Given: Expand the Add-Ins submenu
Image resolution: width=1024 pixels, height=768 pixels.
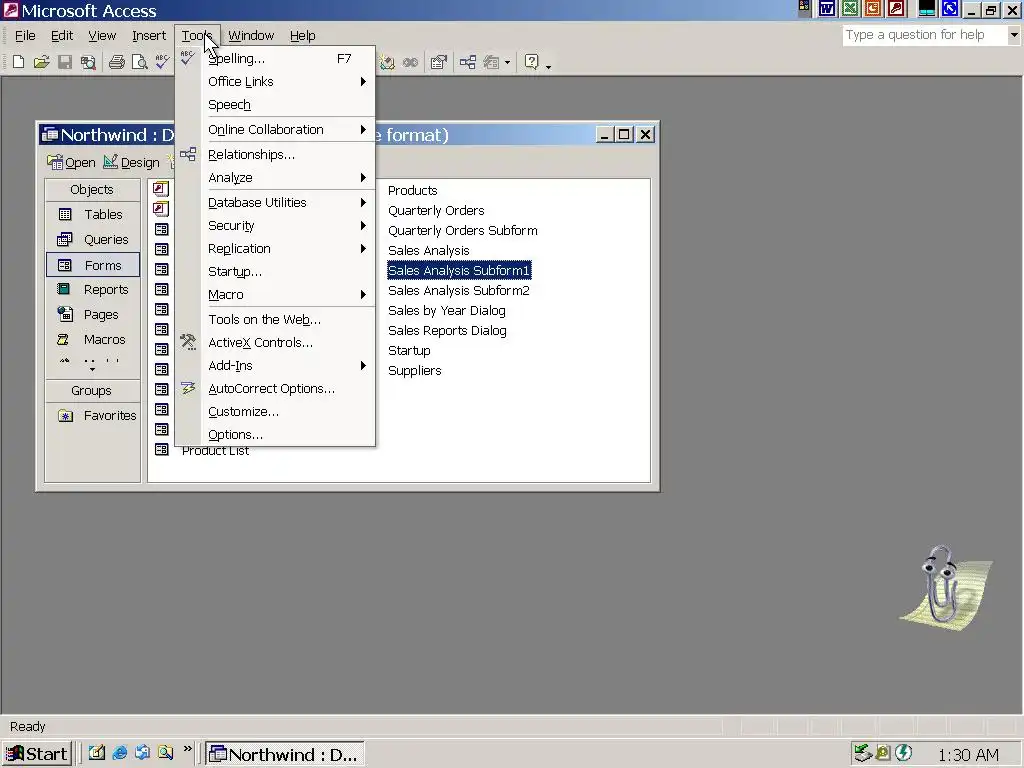Looking at the screenshot, I should (275, 366).
